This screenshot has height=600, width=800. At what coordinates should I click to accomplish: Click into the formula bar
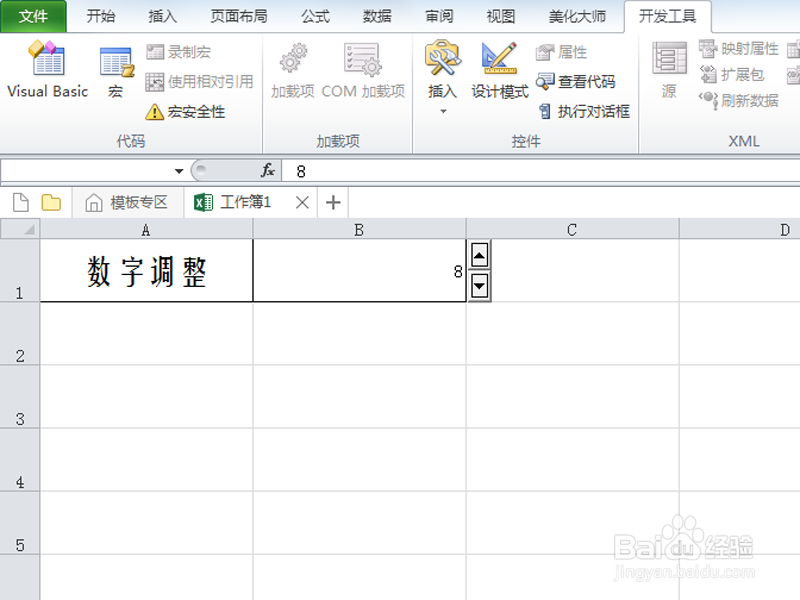pos(541,171)
